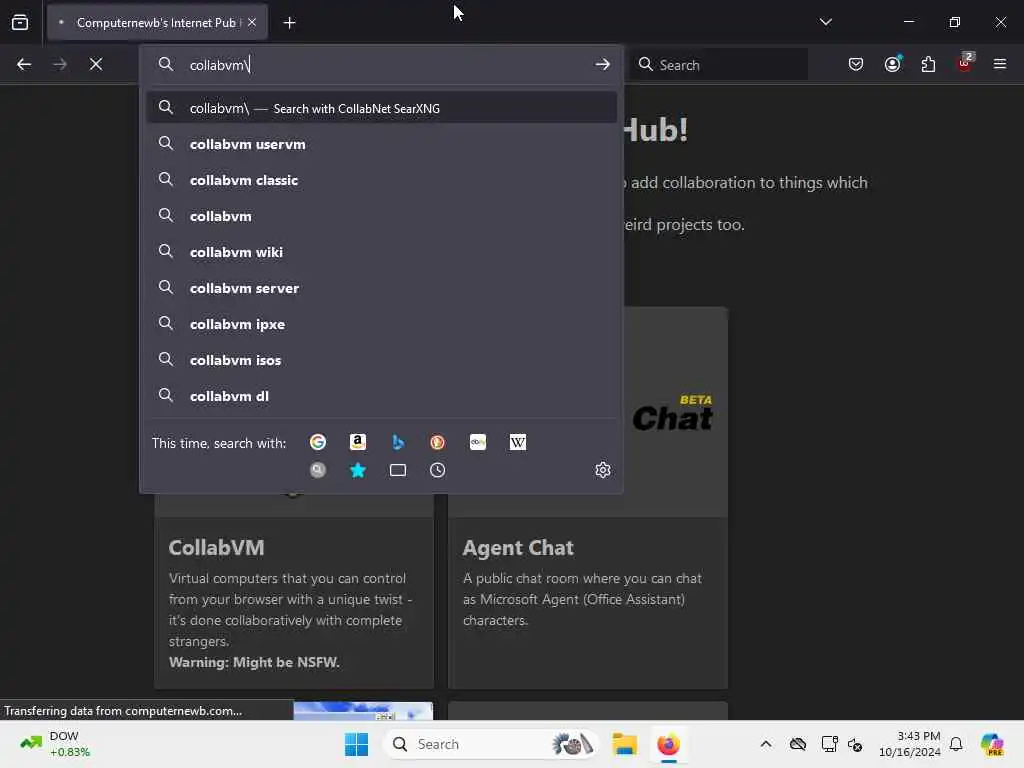Choose the 'collabvm classic' suggestion

click(x=382, y=180)
